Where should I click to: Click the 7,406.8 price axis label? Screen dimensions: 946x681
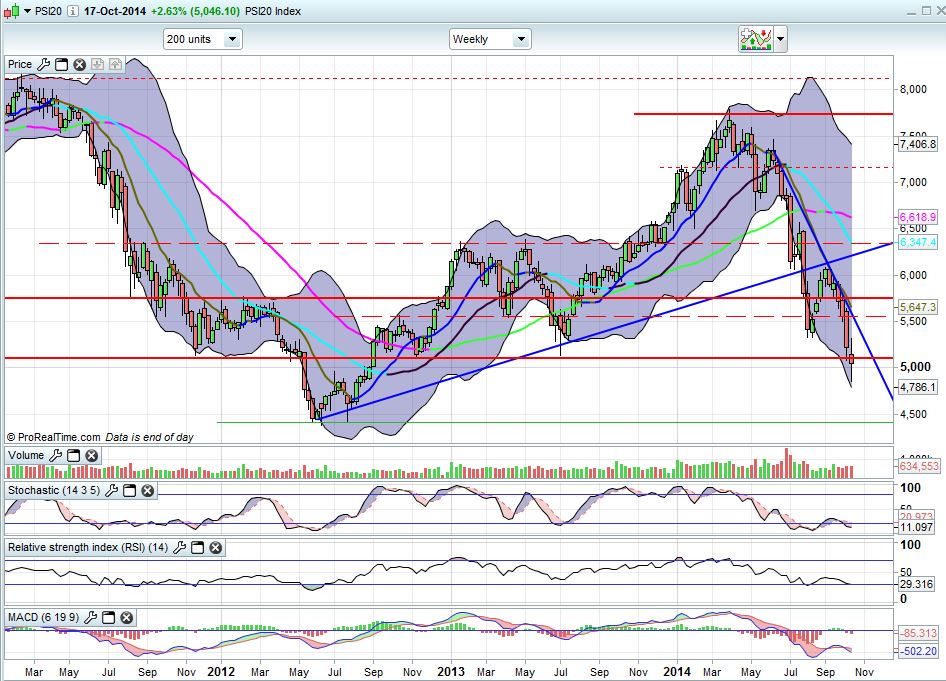click(918, 144)
